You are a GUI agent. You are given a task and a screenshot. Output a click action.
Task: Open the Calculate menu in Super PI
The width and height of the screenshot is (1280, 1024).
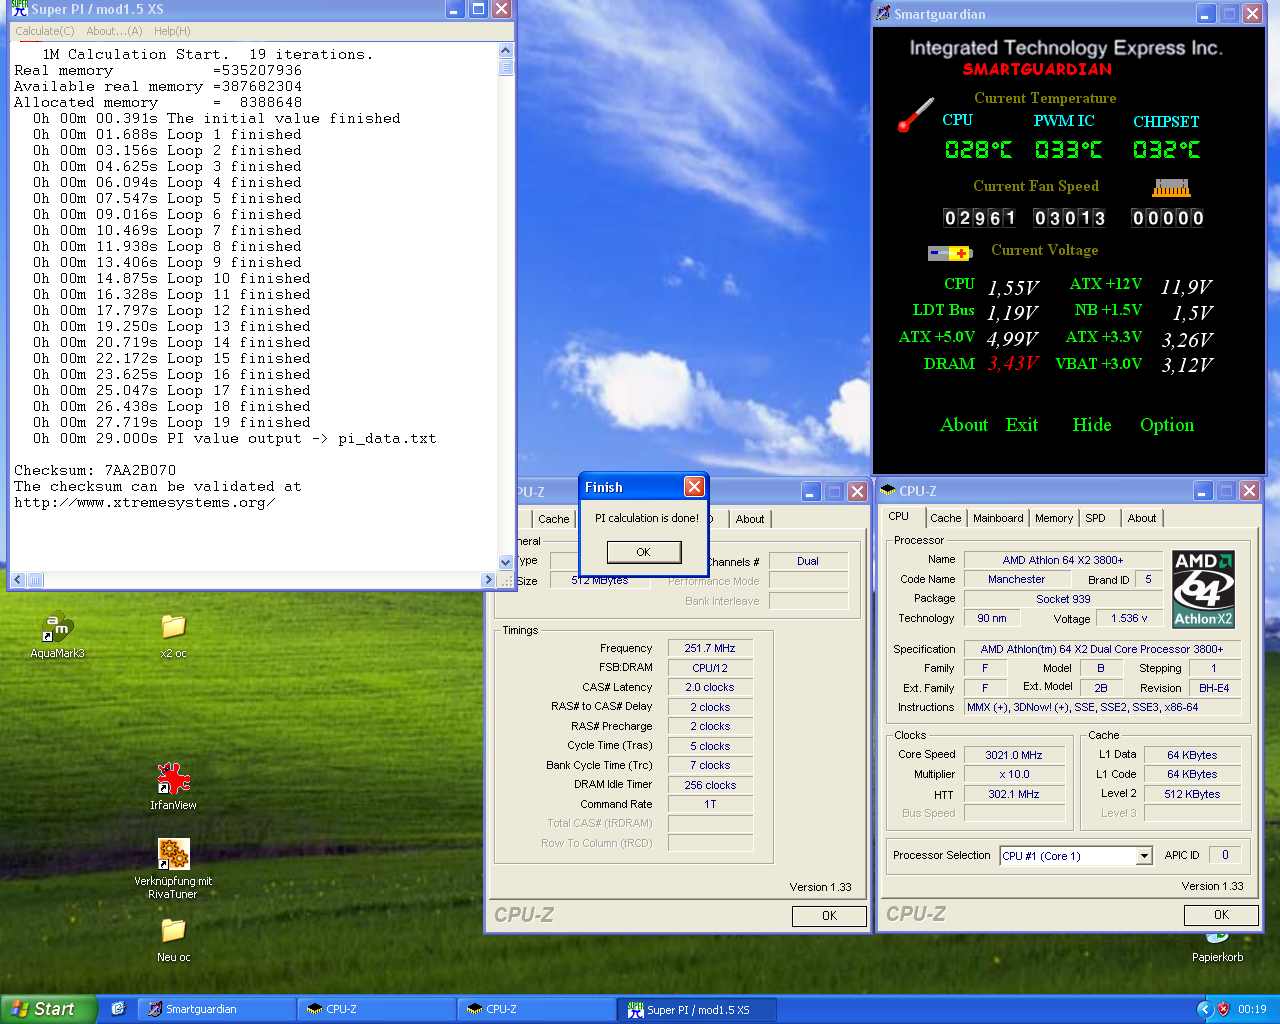coord(45,31)
